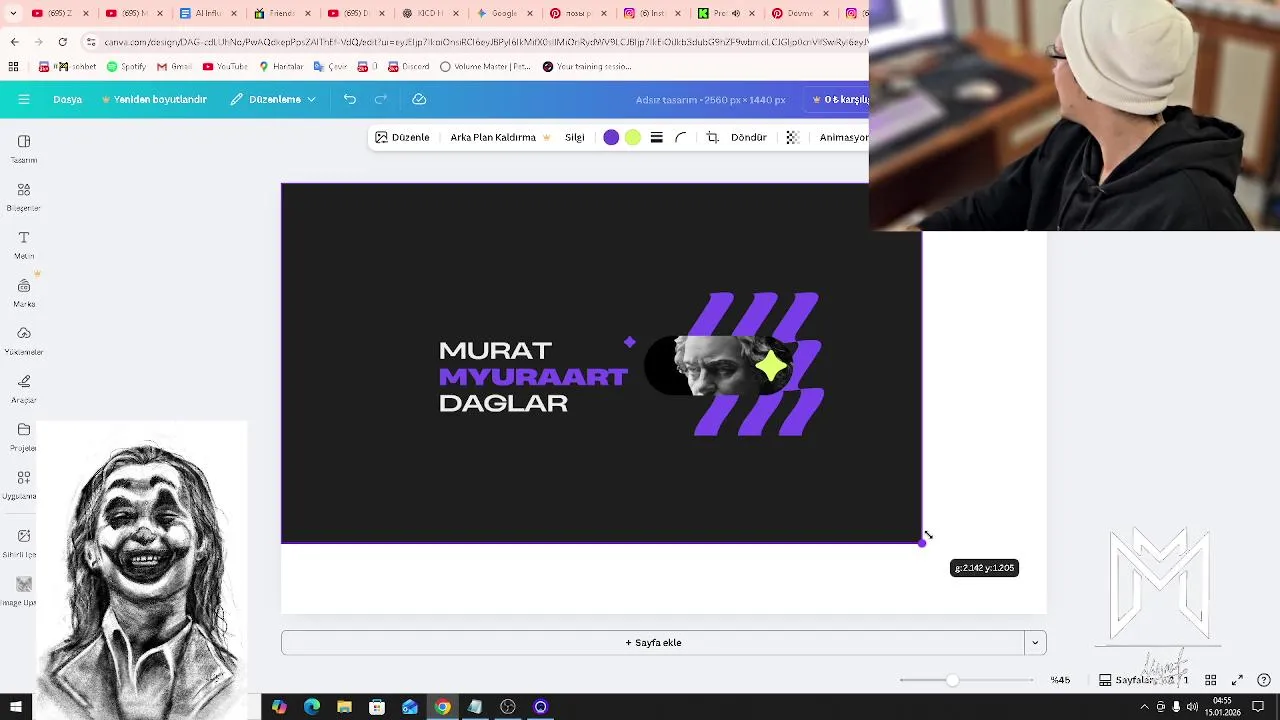Open the YouTube bookmark
The width and height of the screenshot is (1280, 720).
click(225, 67)
